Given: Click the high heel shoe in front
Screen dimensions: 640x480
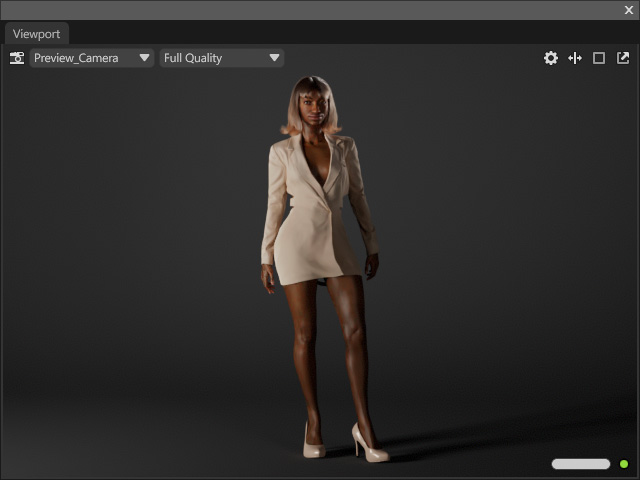Looking at the screenshot, I should (x=313, y=442).
